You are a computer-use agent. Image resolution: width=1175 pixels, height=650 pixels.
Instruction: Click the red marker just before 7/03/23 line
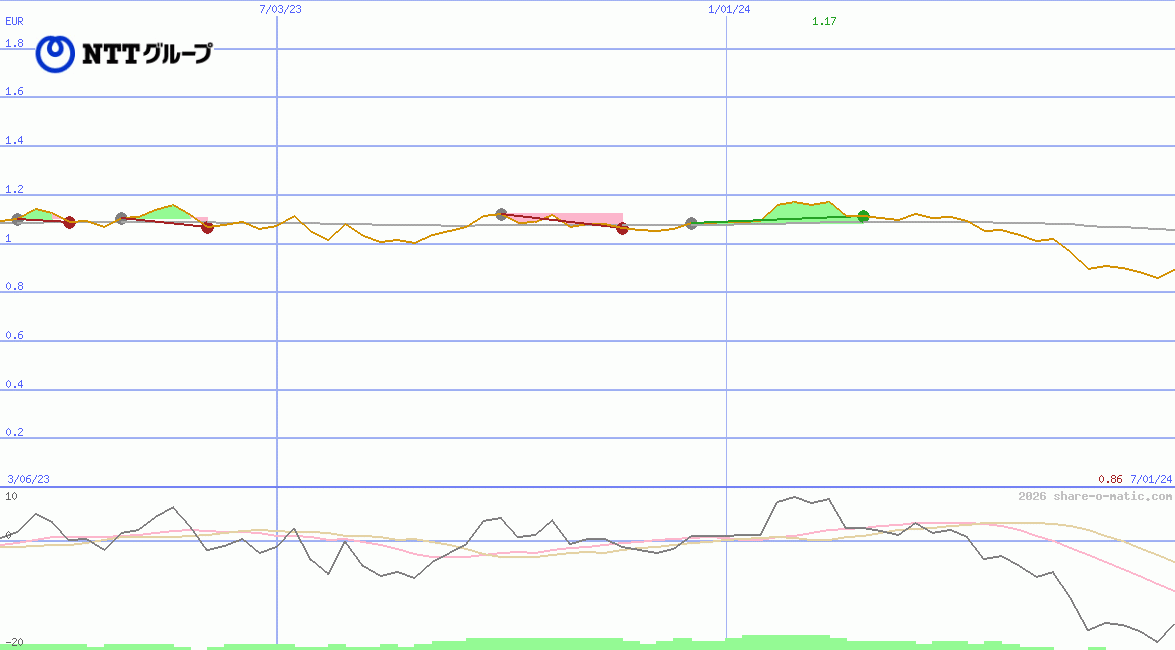tap(207, 227)
